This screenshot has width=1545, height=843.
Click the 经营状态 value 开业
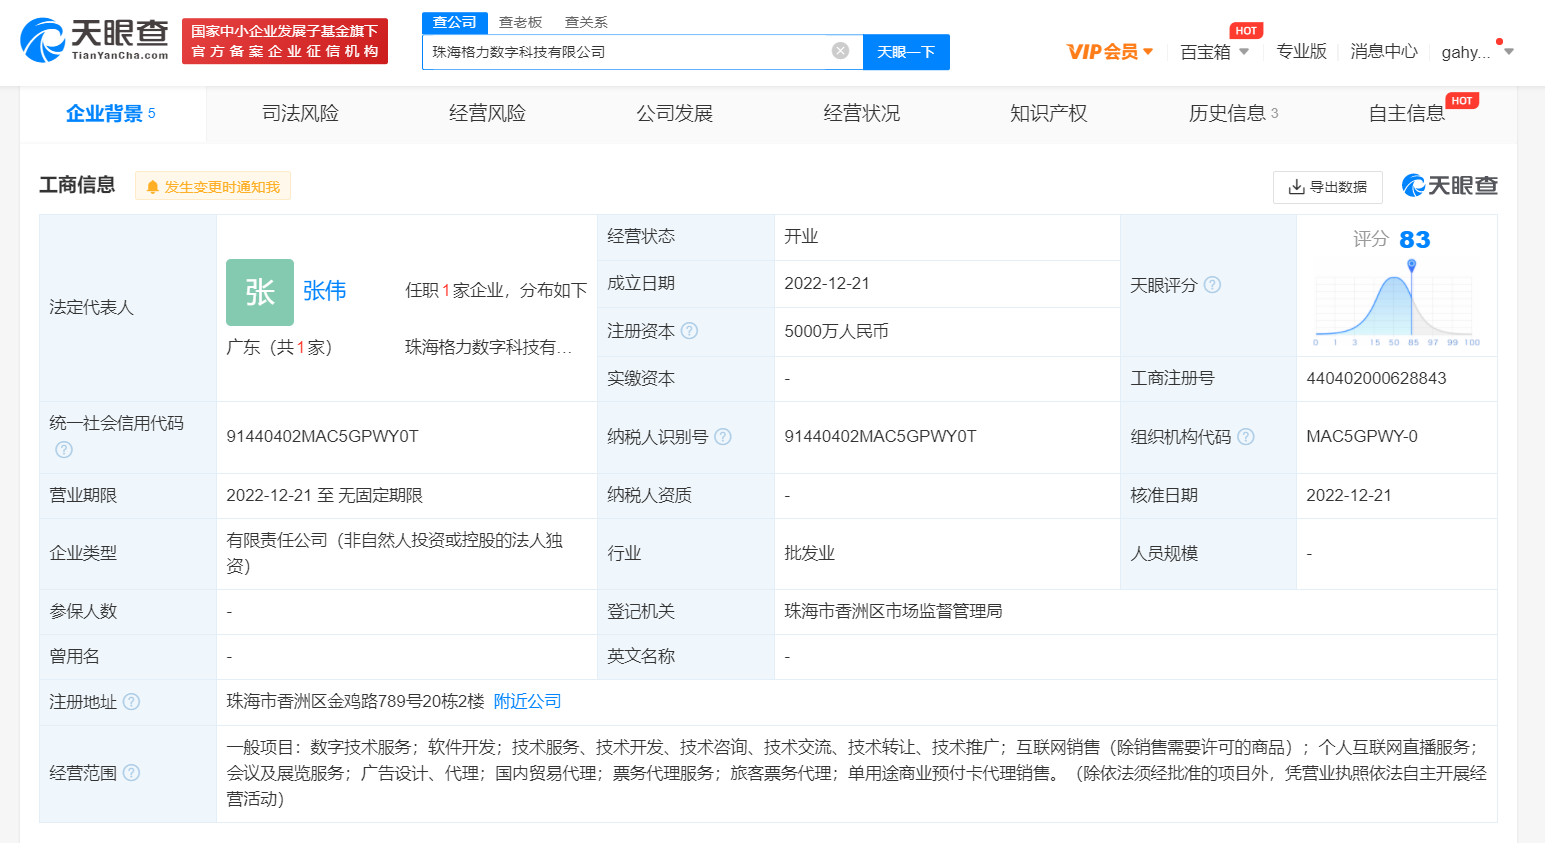pyautogui.click(x=801, y=237)
